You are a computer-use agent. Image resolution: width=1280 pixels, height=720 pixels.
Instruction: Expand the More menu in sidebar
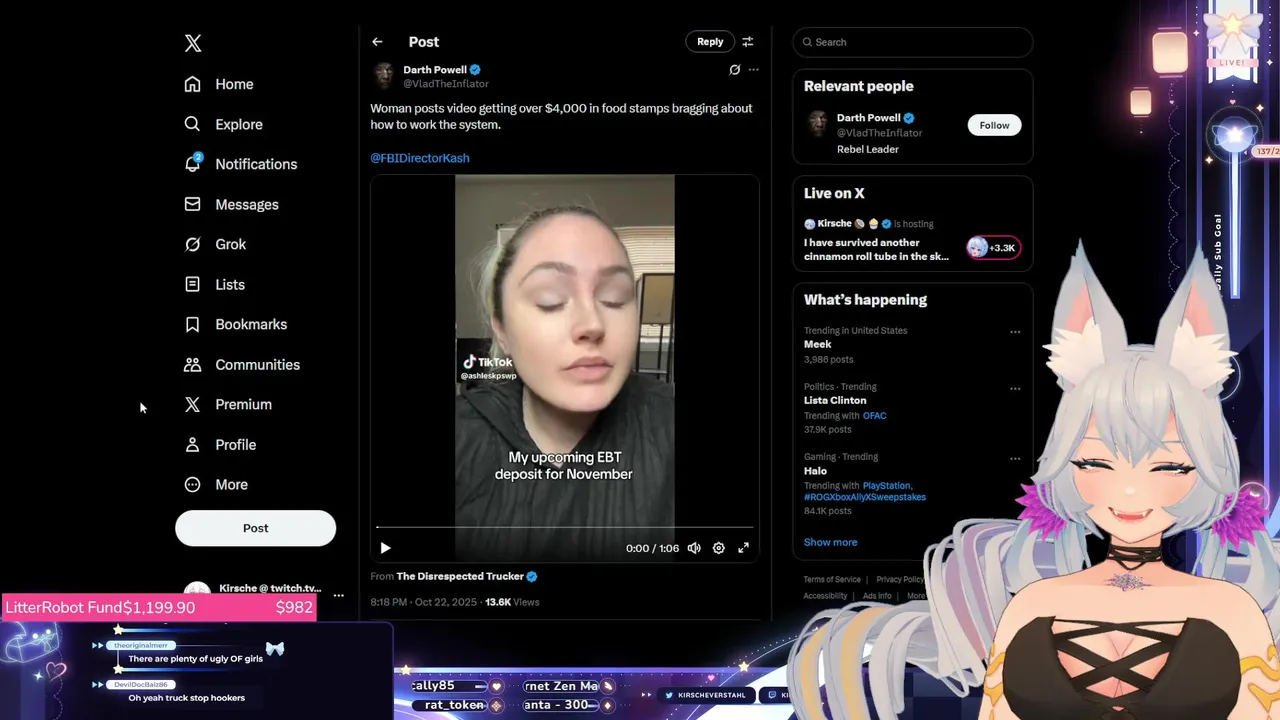pos(216,484)
